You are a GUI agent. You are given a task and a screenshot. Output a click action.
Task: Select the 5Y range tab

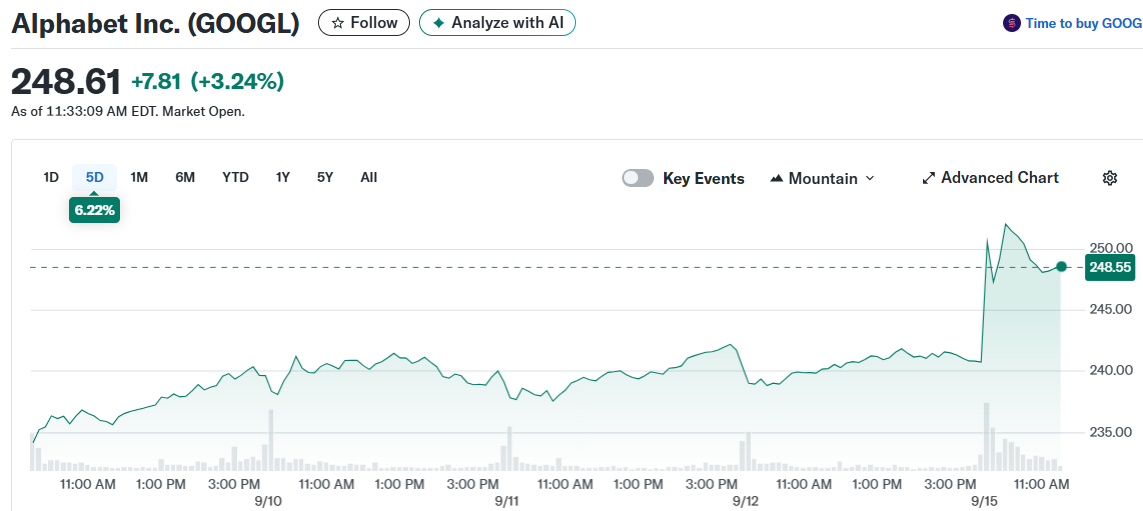(x=325, y=177)
